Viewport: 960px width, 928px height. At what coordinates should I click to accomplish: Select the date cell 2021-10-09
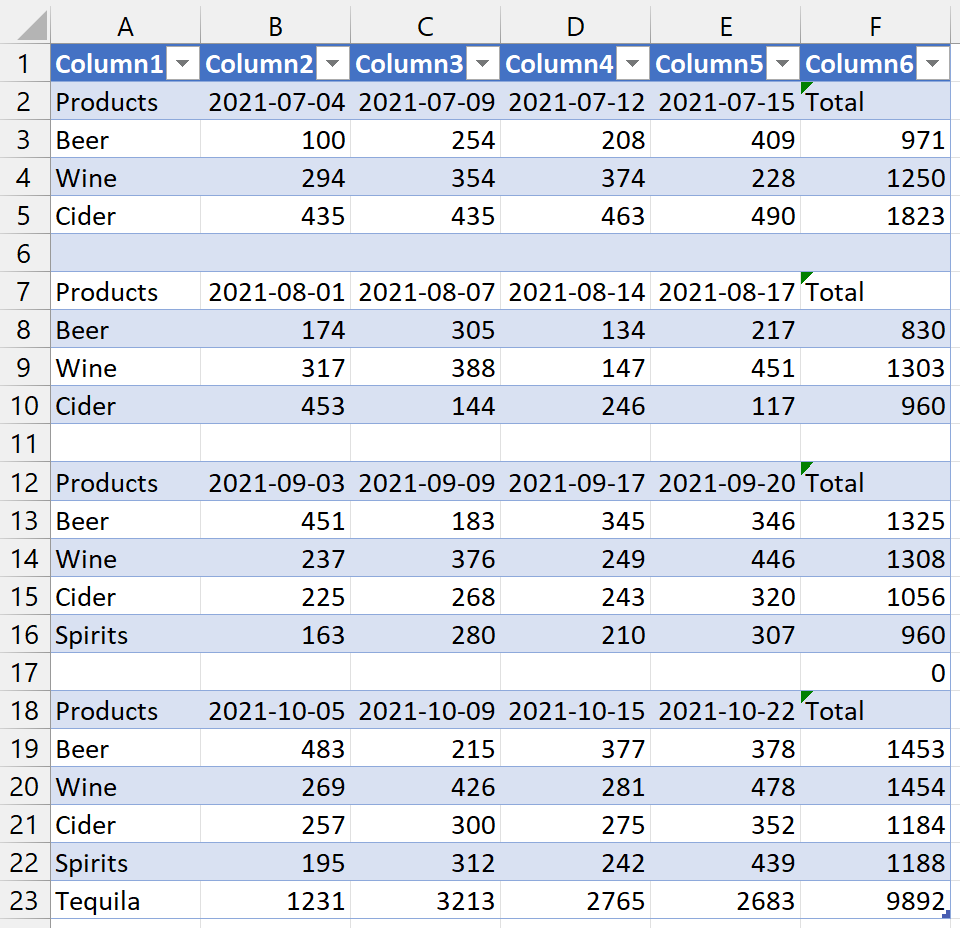(426, 710)
